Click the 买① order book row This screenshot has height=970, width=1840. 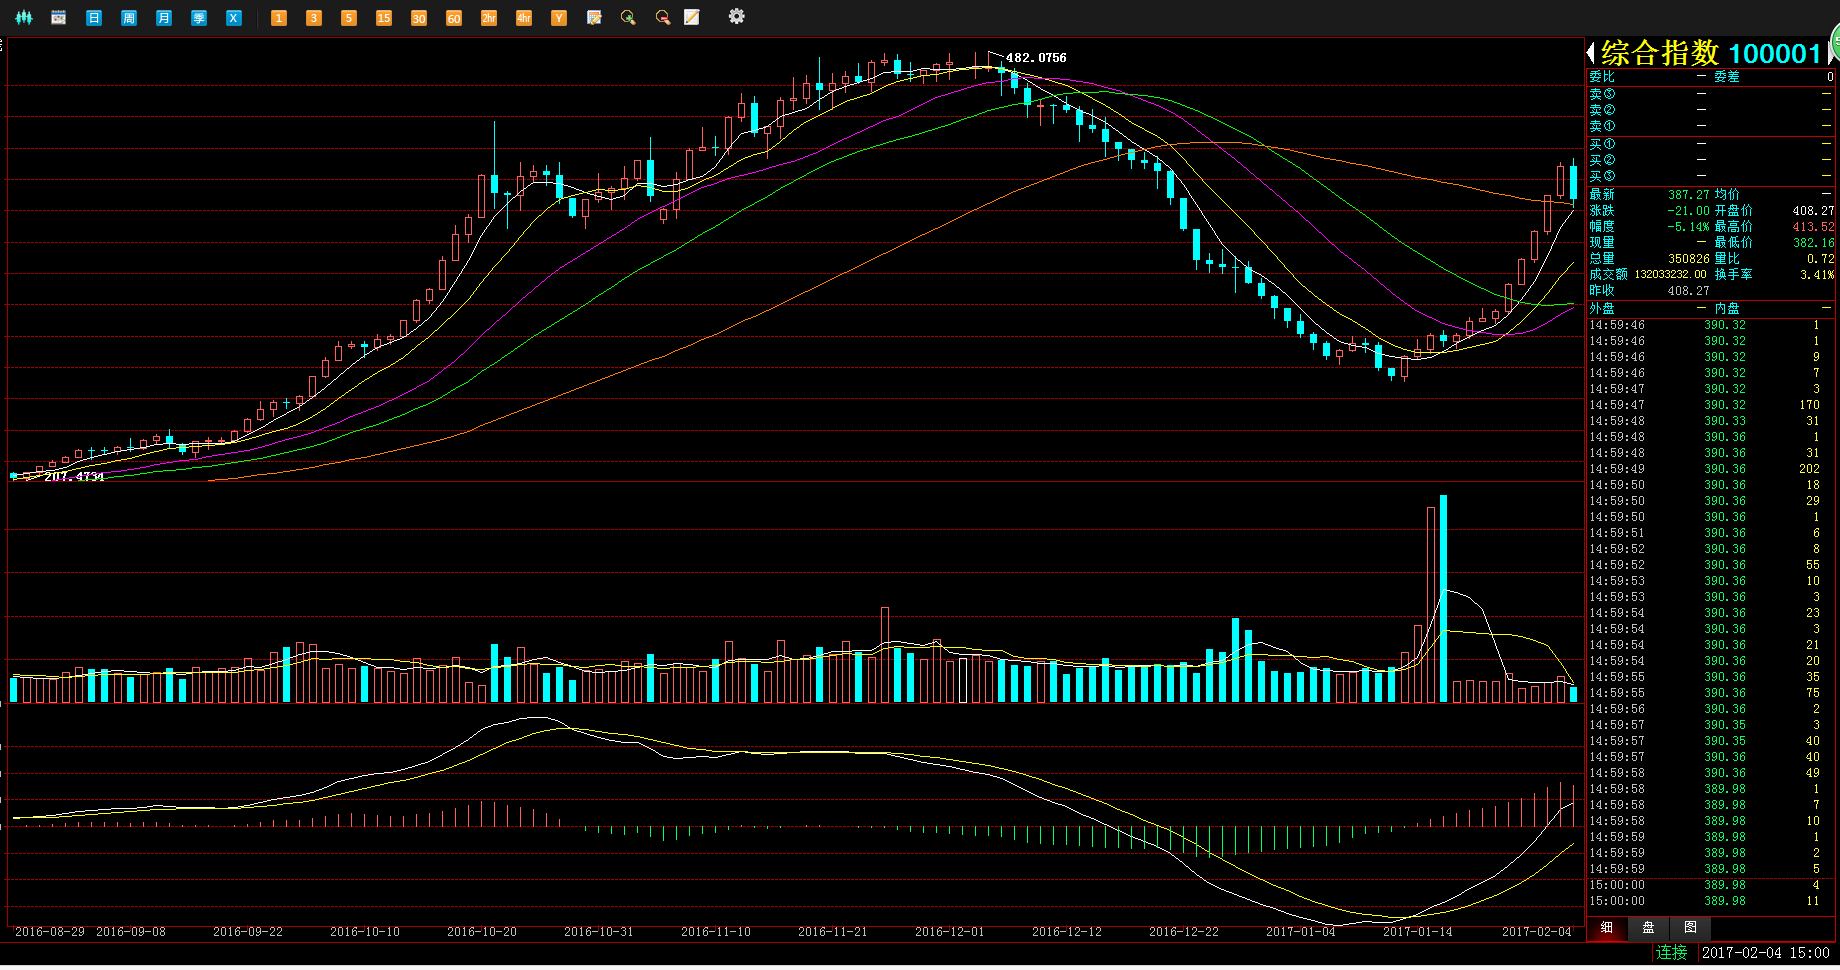point(1711,144)
